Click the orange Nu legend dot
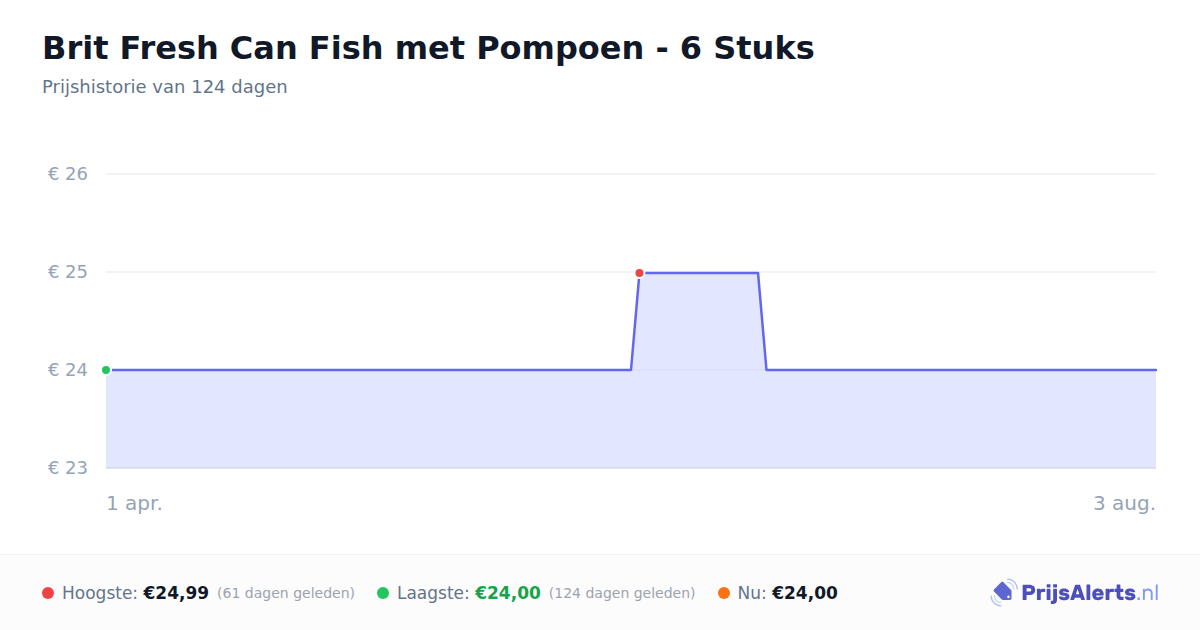The height and width of the screenshot is (630, 1200). pos(724,593)
